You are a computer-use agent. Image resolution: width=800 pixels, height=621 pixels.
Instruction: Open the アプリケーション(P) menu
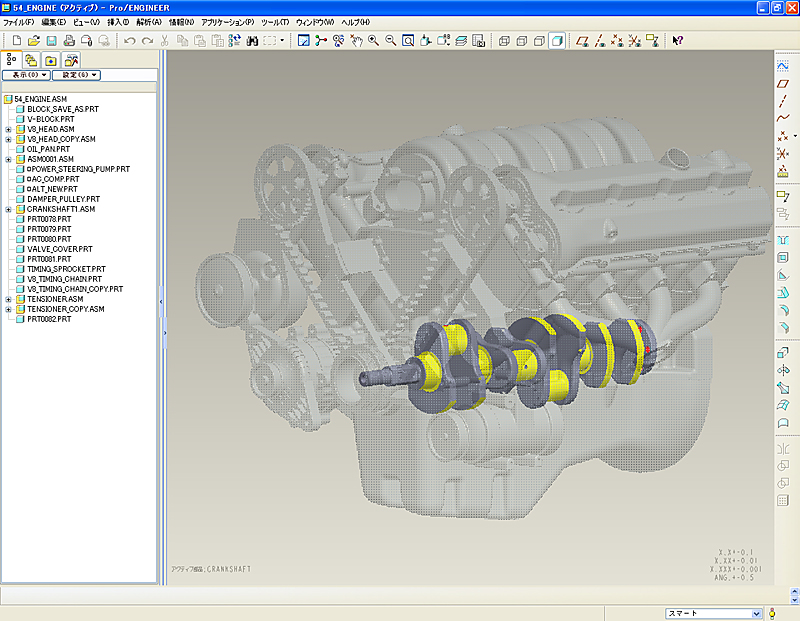[x=227, y=22]
